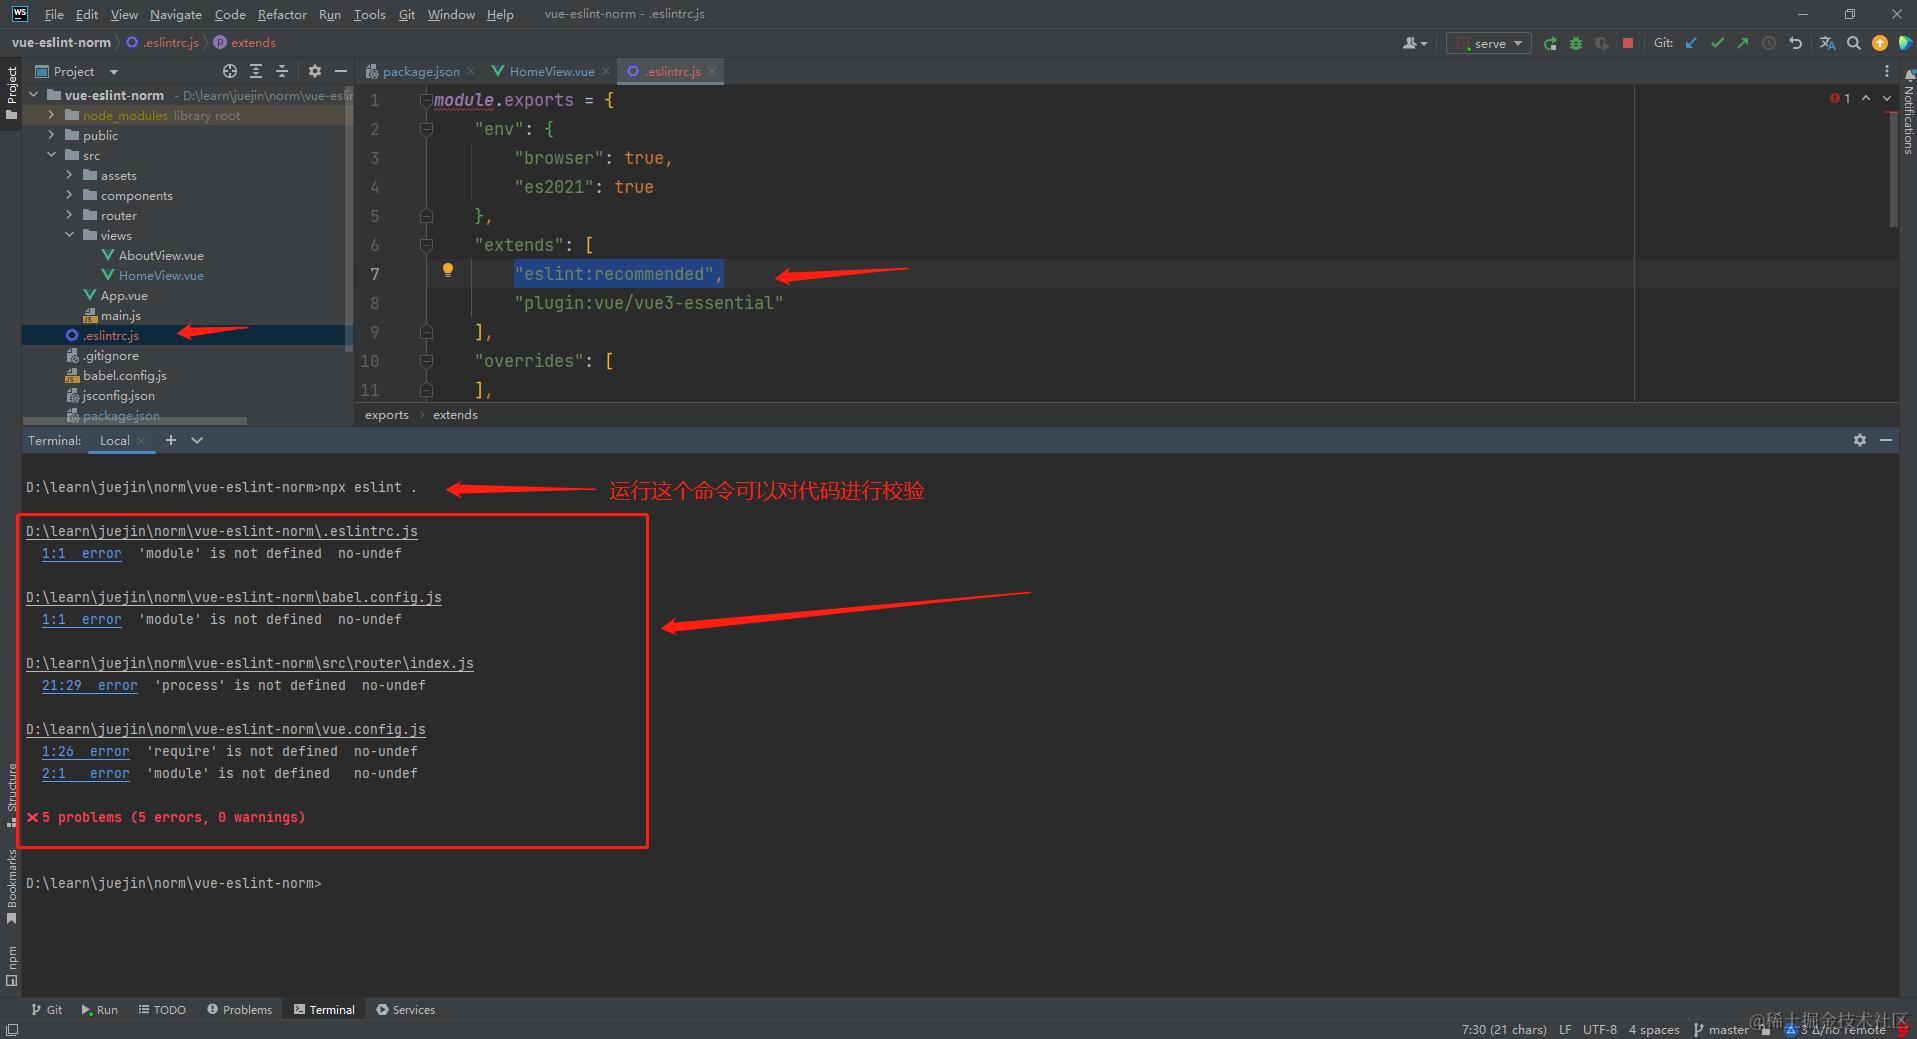
Task: Open editor tabs more options menu
Action: (1887, 71)
